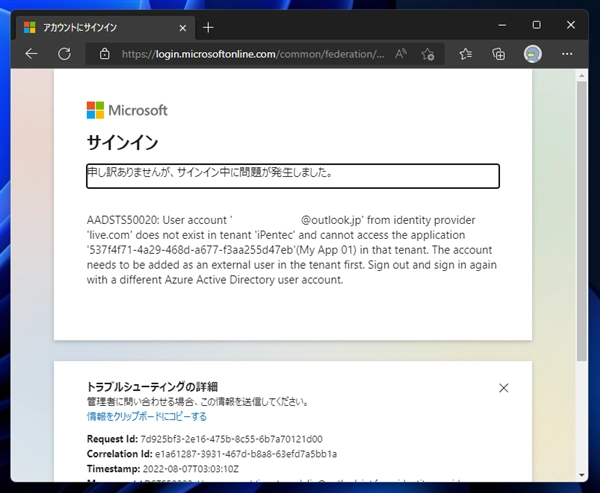Open the browser profile avatar
Viewport: 600px width, 493px height.
click(x=532, y=54)
